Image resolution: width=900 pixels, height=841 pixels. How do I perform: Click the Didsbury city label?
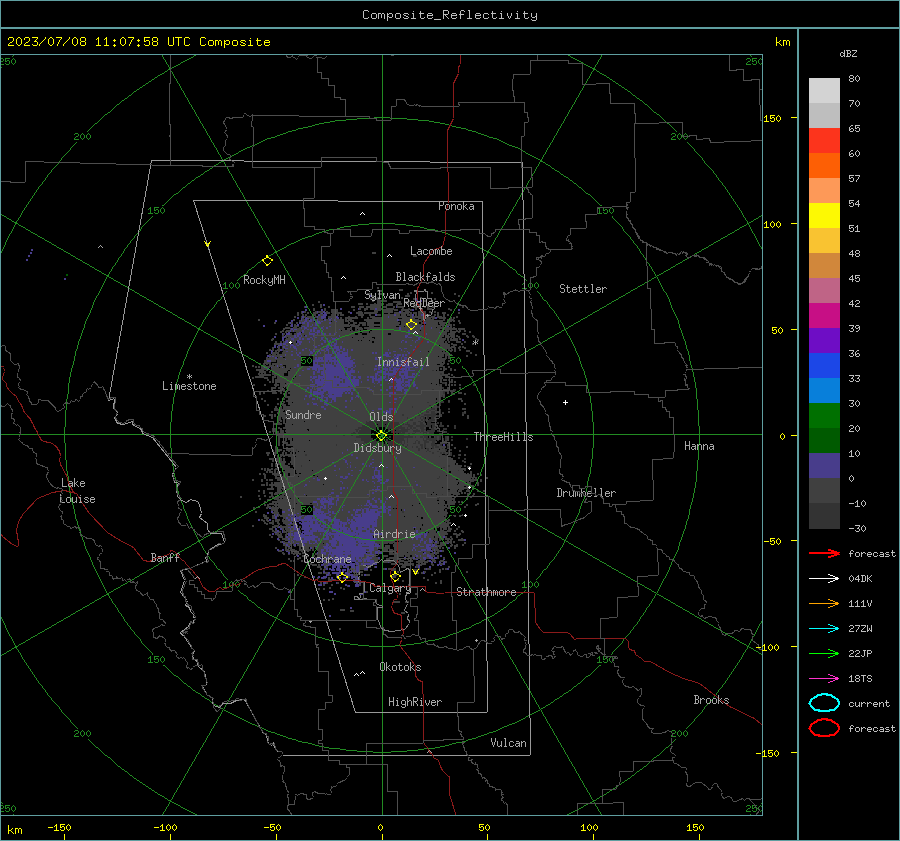tap(377, 448)
